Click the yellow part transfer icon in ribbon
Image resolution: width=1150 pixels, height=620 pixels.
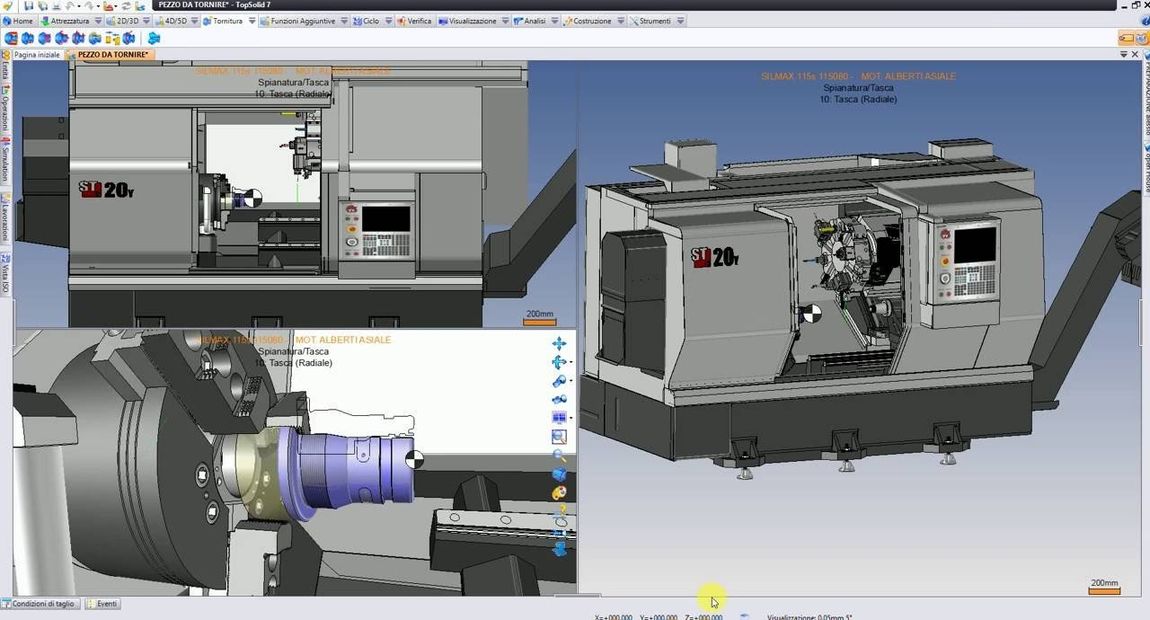[x=113, y=38]
